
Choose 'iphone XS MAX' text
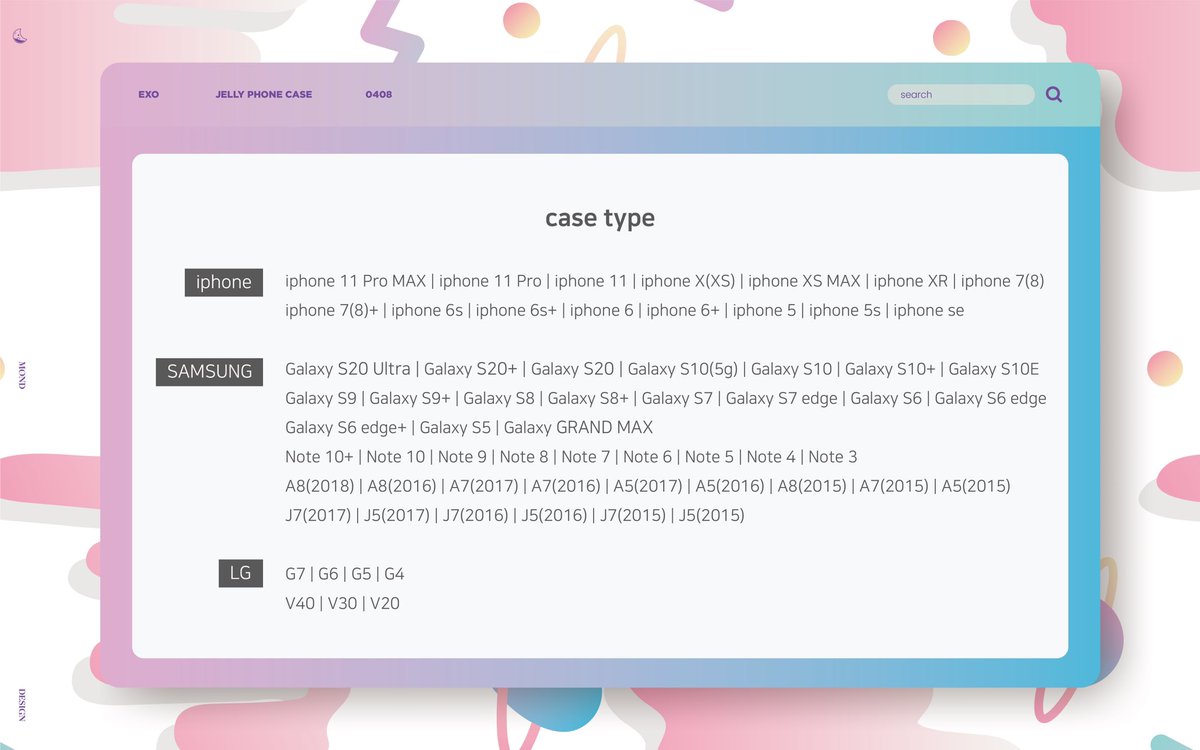click(x=806, y=281)
